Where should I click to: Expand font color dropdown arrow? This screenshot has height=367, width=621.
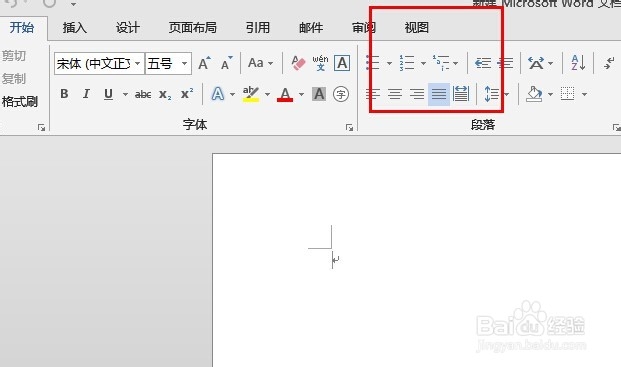click(301, 94)
